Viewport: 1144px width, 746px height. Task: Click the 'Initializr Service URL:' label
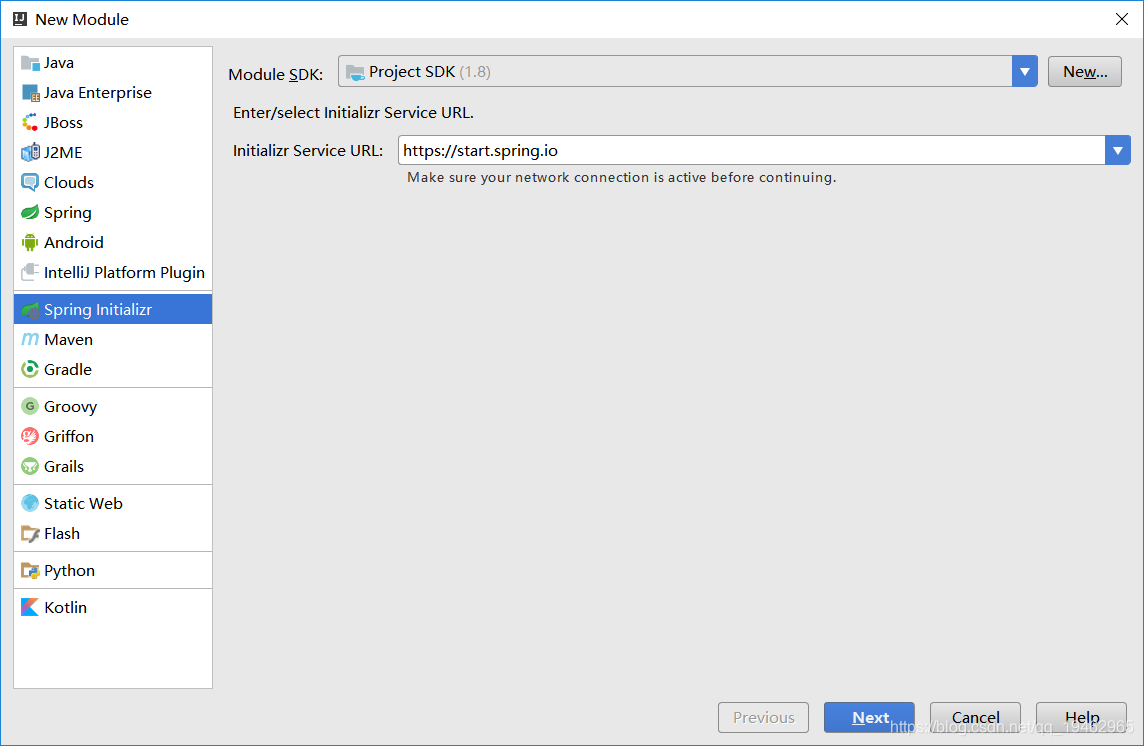(x=308, y=150)
